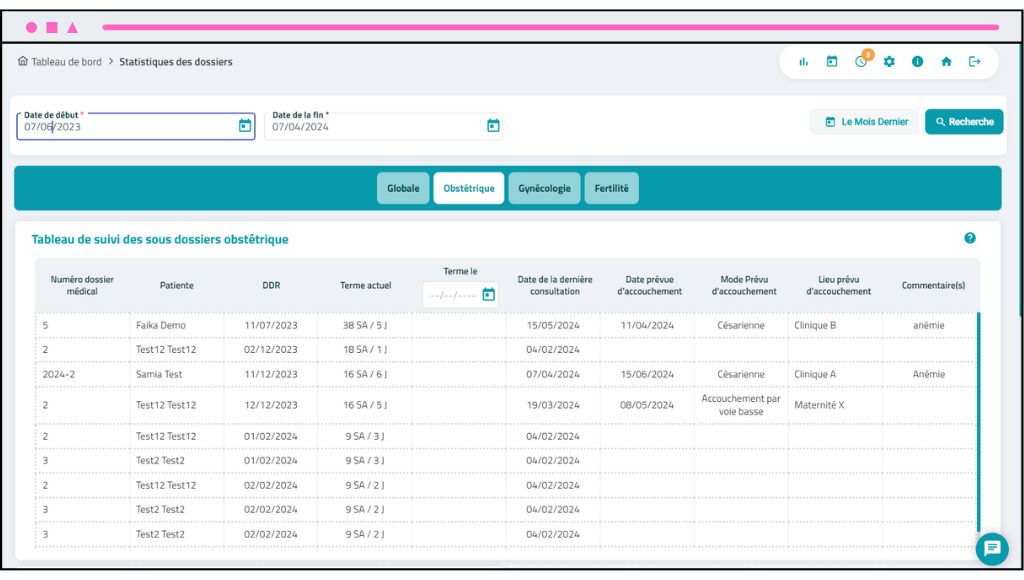Click the table title Tableau de suivi
This screenshot has height=580, width=1024.
(160, 239)
